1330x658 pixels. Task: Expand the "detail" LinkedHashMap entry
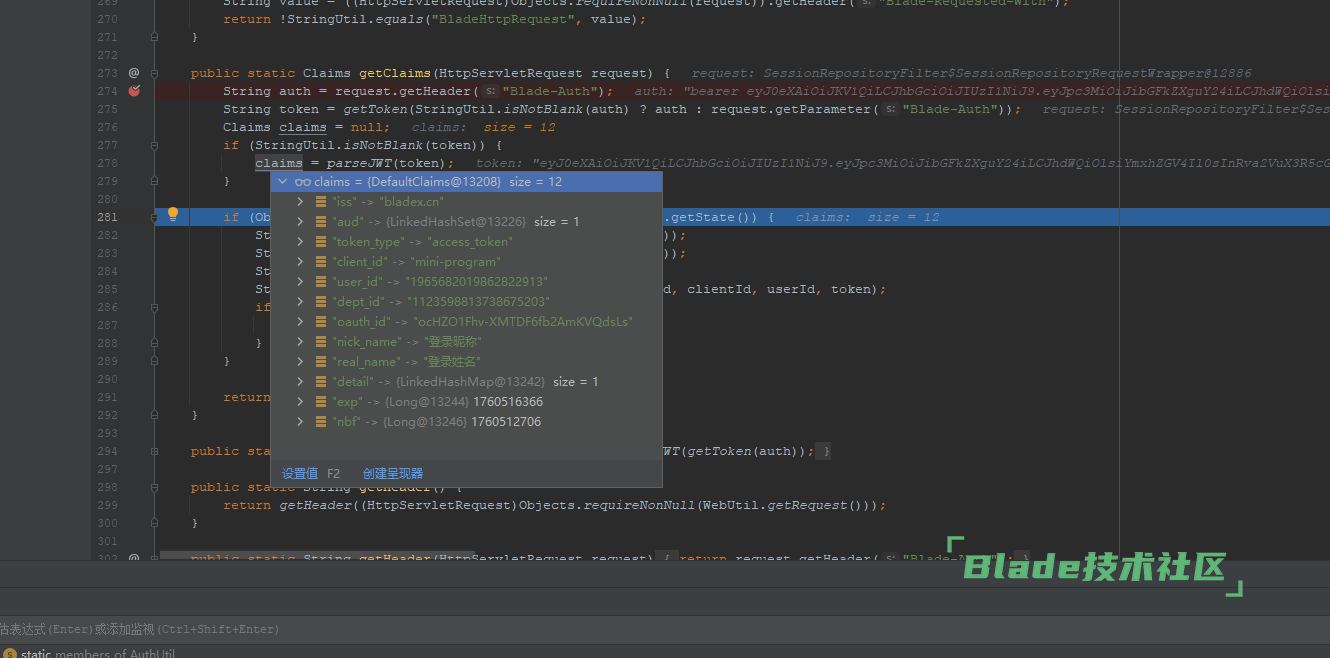(300, 382)
